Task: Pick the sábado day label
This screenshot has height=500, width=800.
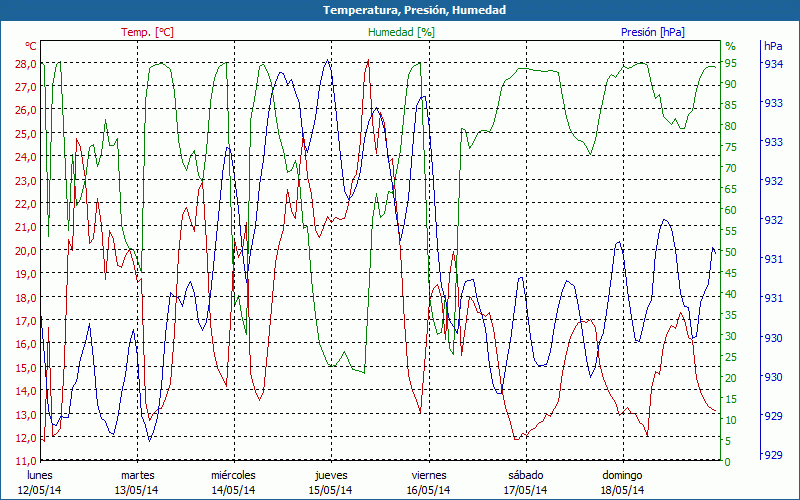Action: coord(525,475)
